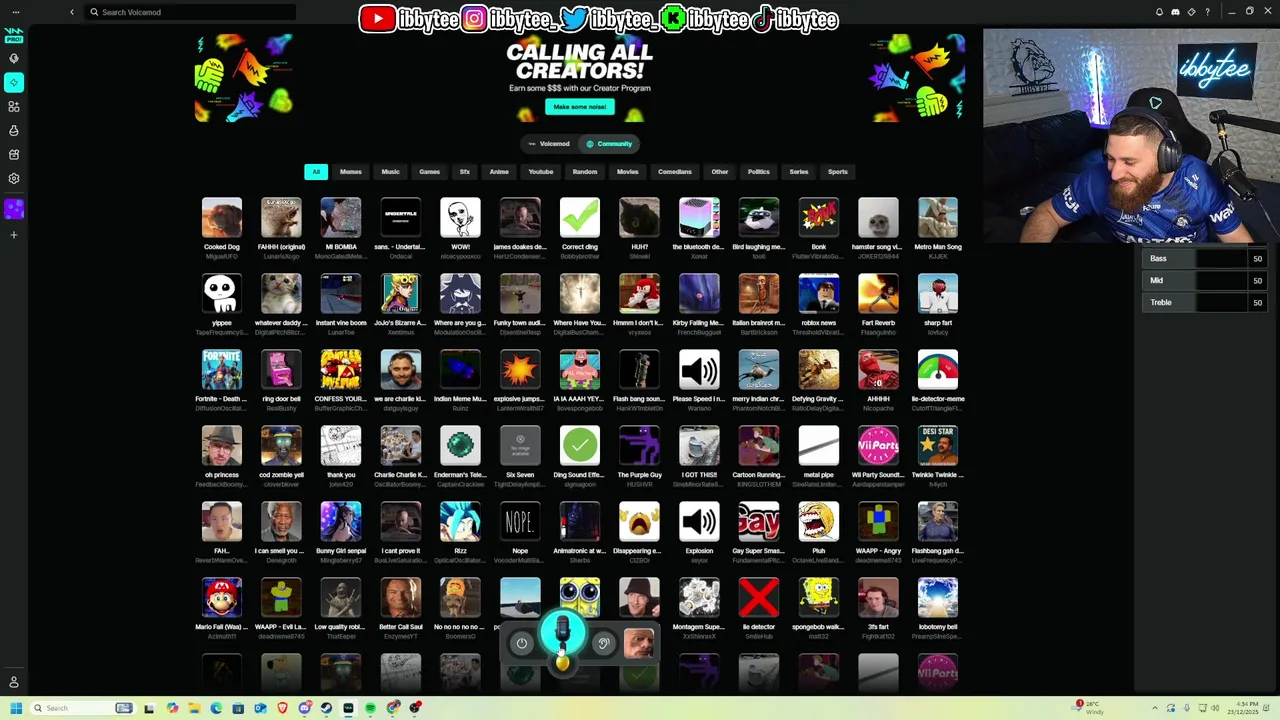Click the face voice thumbnail on widget

(638, 643)
